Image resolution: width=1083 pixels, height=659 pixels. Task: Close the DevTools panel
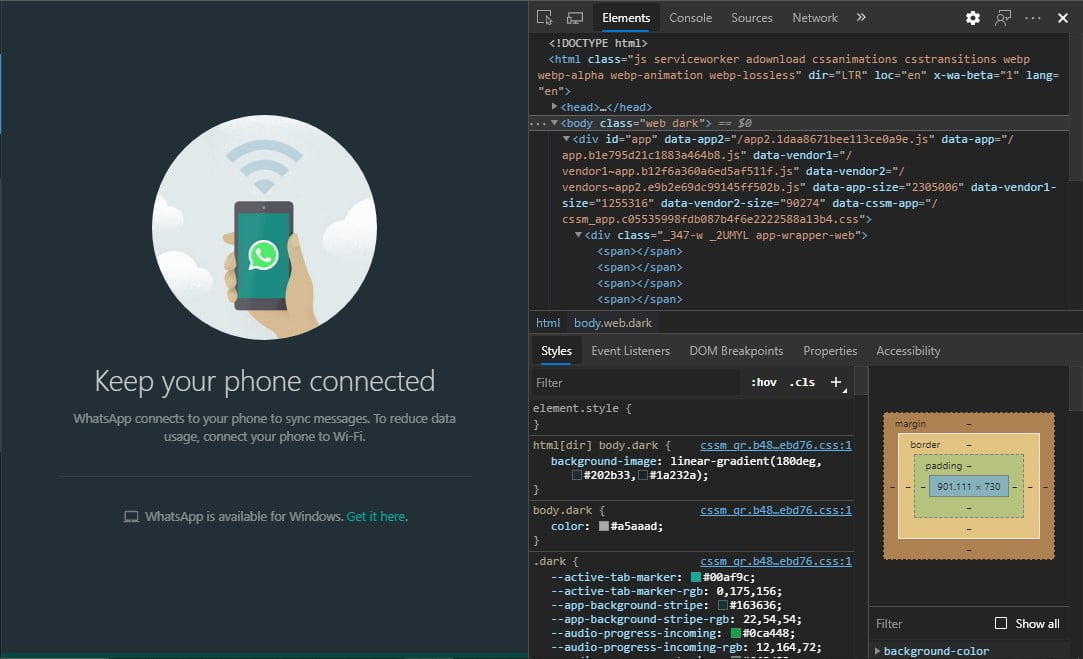click(x=1063, y=18)
